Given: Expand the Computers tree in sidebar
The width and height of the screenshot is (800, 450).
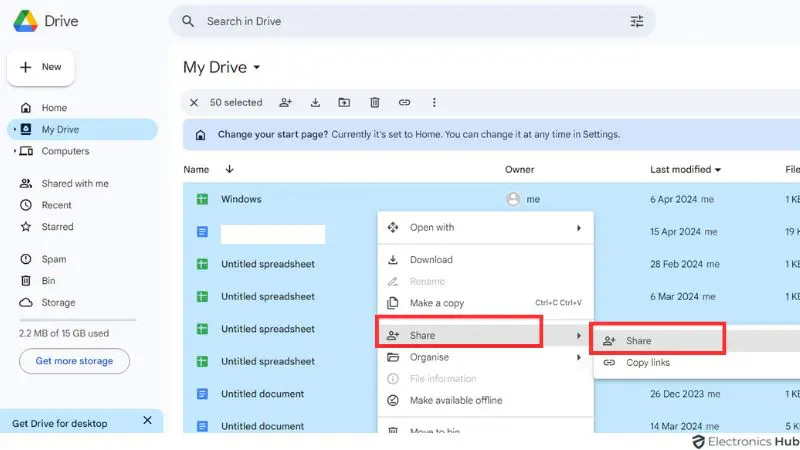Looking at the screenshot, I should pyautogui.click(x=14, y=151).
